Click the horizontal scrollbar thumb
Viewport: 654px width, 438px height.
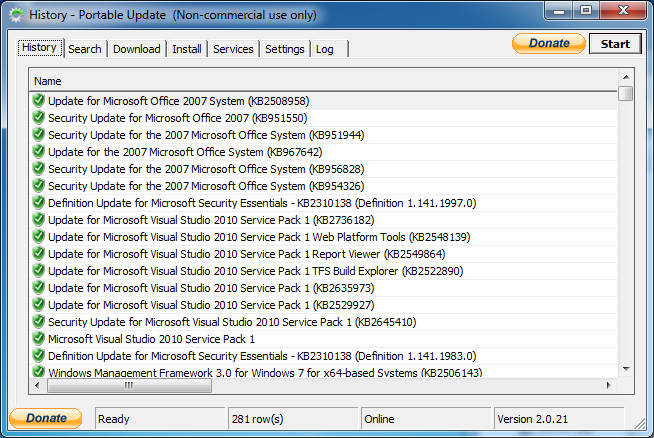pyautogui.click(x=129, y=385)
